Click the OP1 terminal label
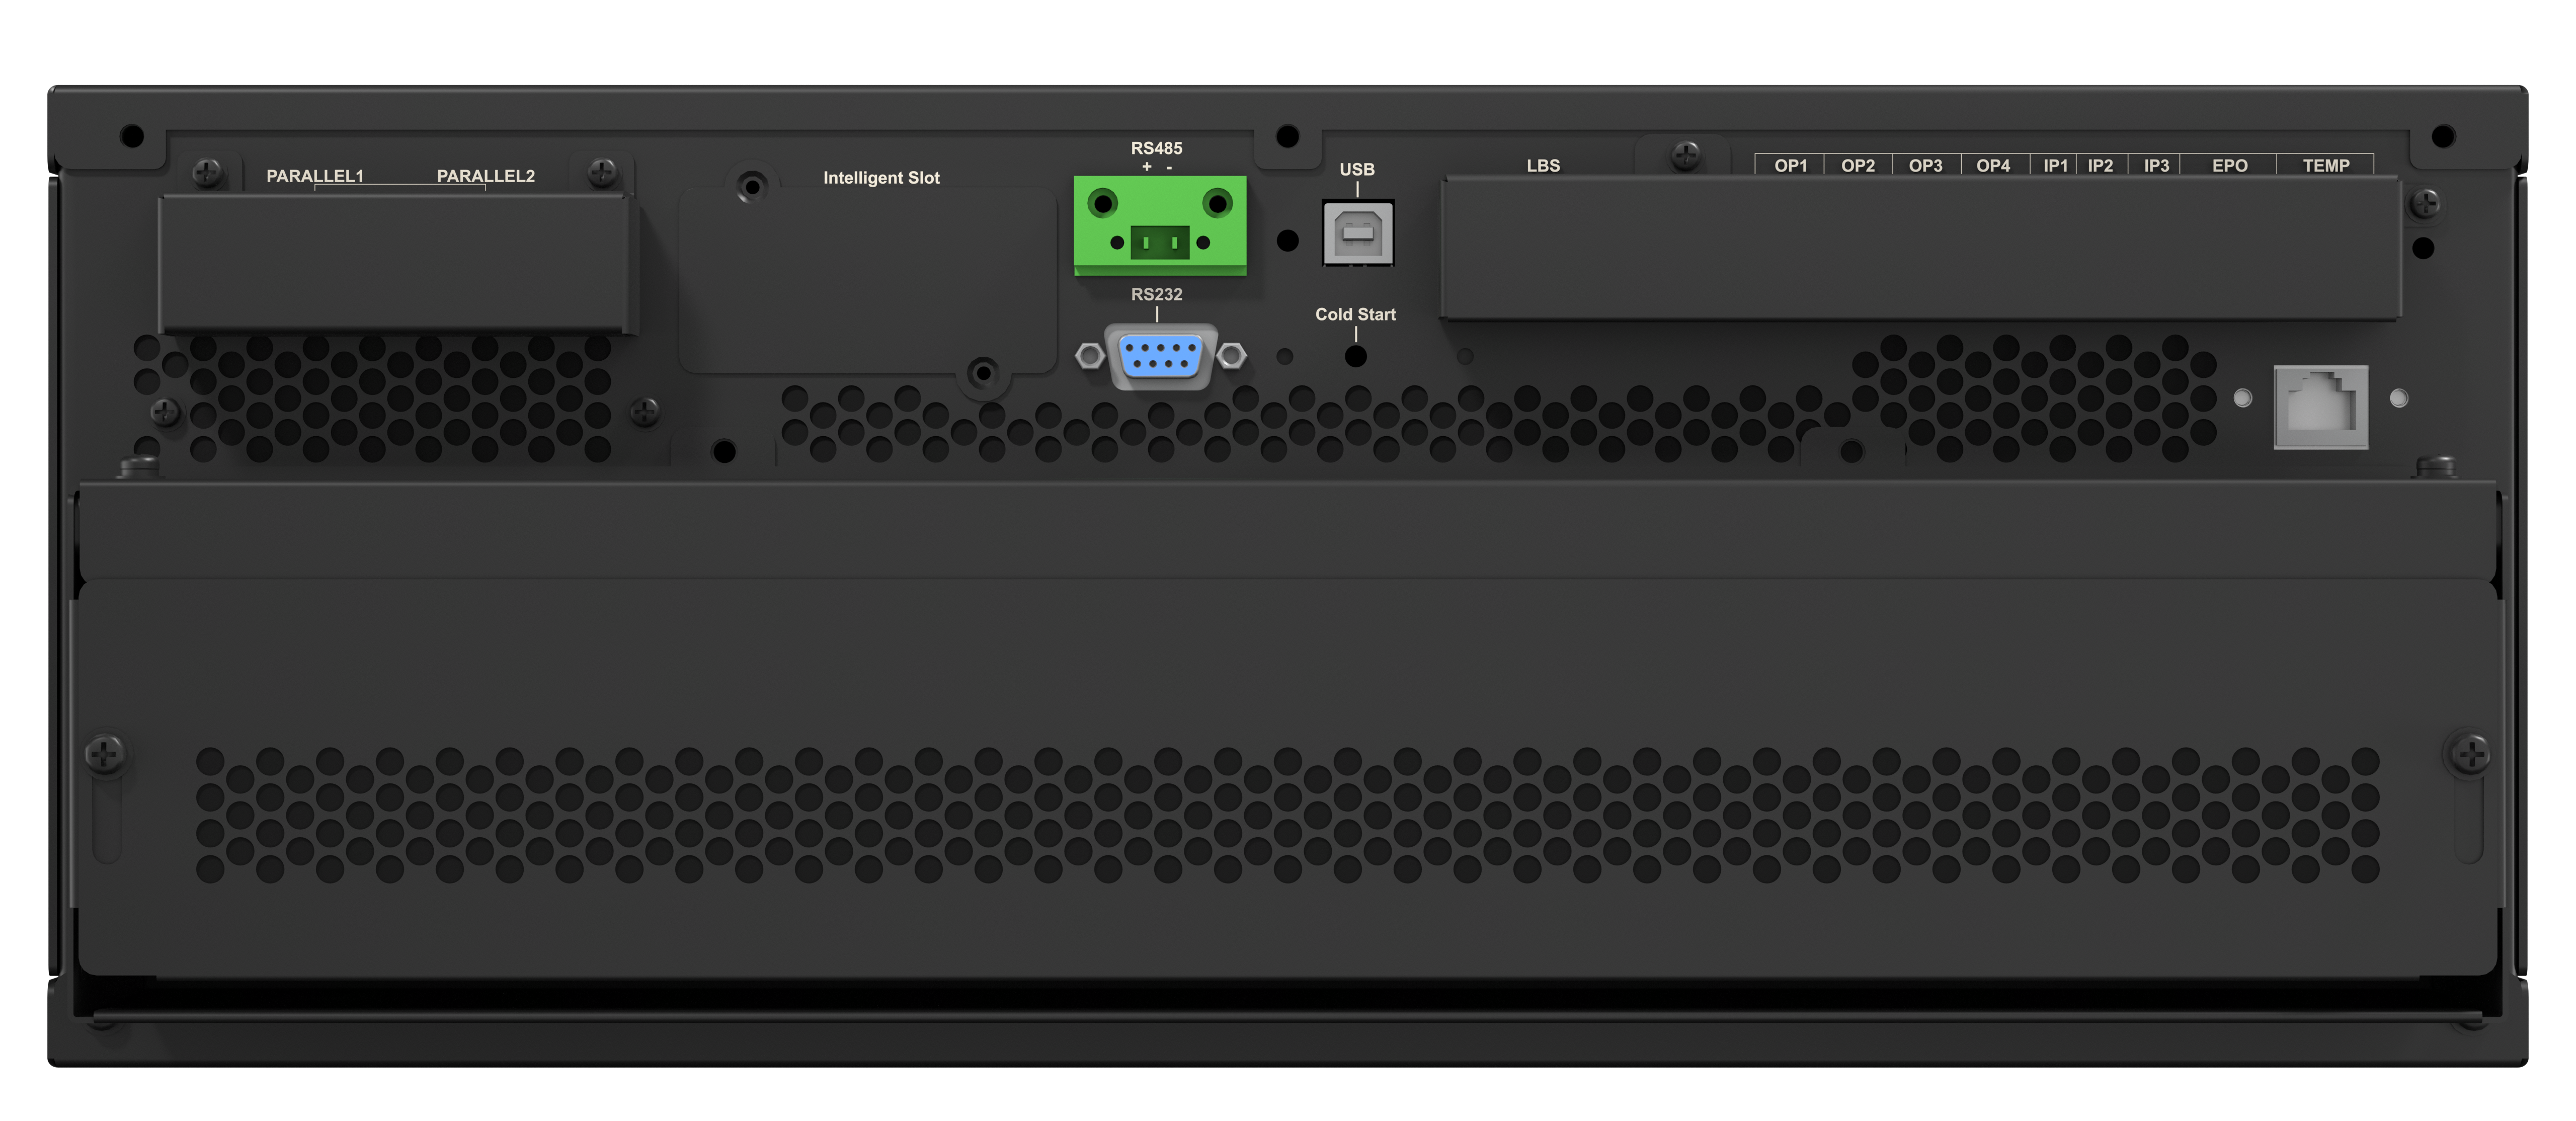The image size is (2576, 1121). coord(1790,166)
